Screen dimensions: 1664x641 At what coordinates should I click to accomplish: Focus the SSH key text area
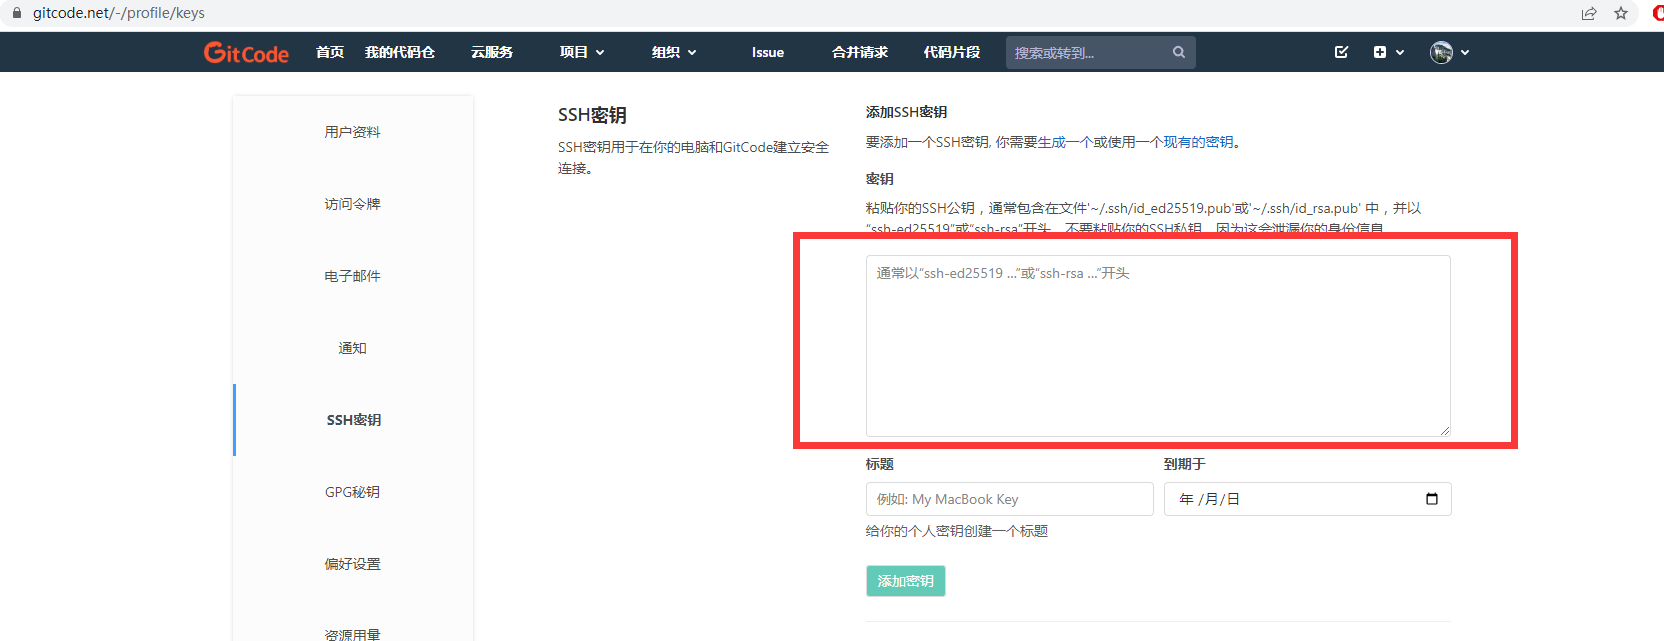[1158, 346]
